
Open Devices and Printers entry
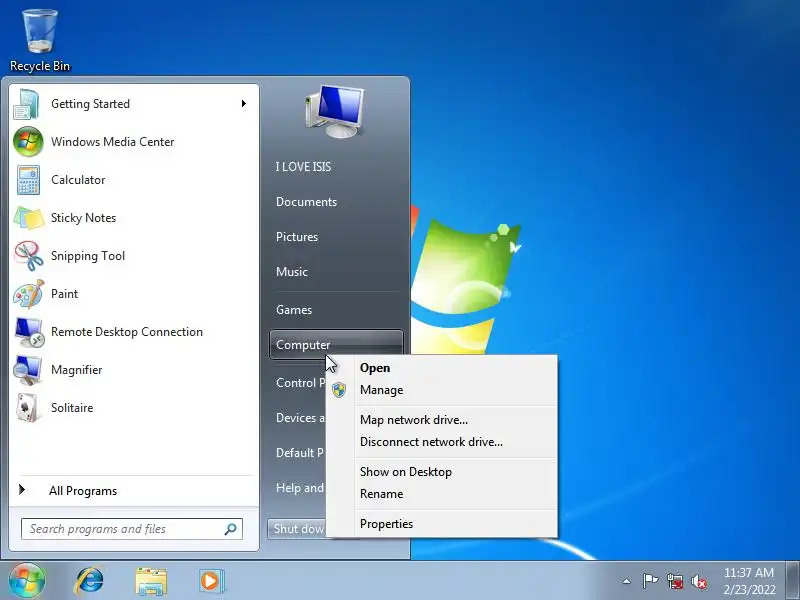301,418
